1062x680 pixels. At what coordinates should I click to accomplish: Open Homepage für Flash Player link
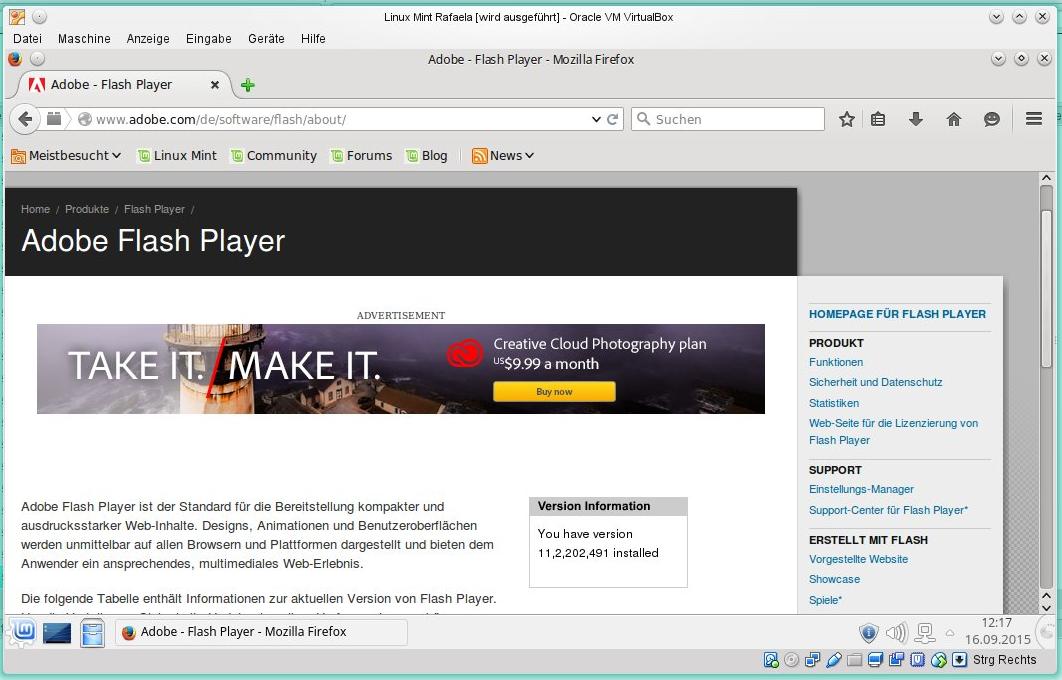tap(897, 314)
